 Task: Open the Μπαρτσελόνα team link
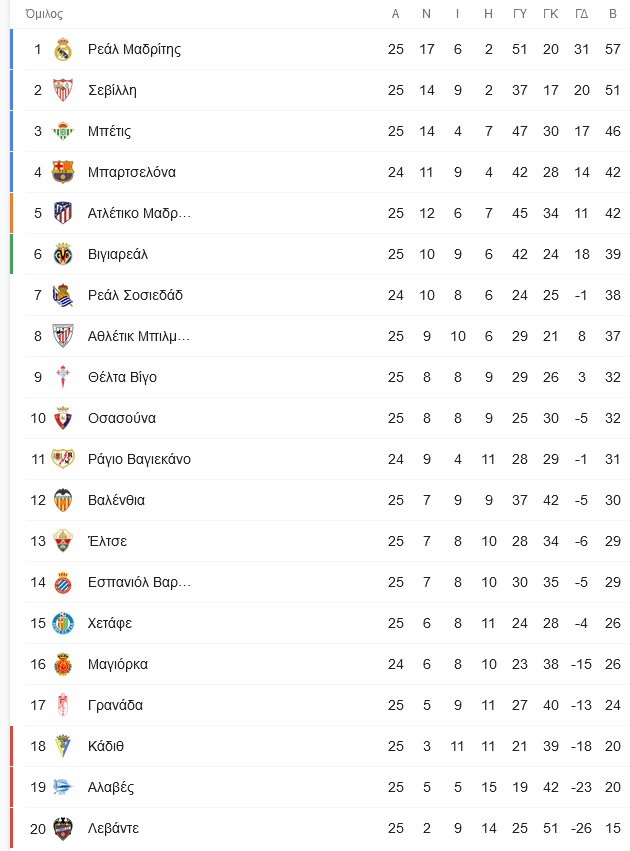[131, 172]
